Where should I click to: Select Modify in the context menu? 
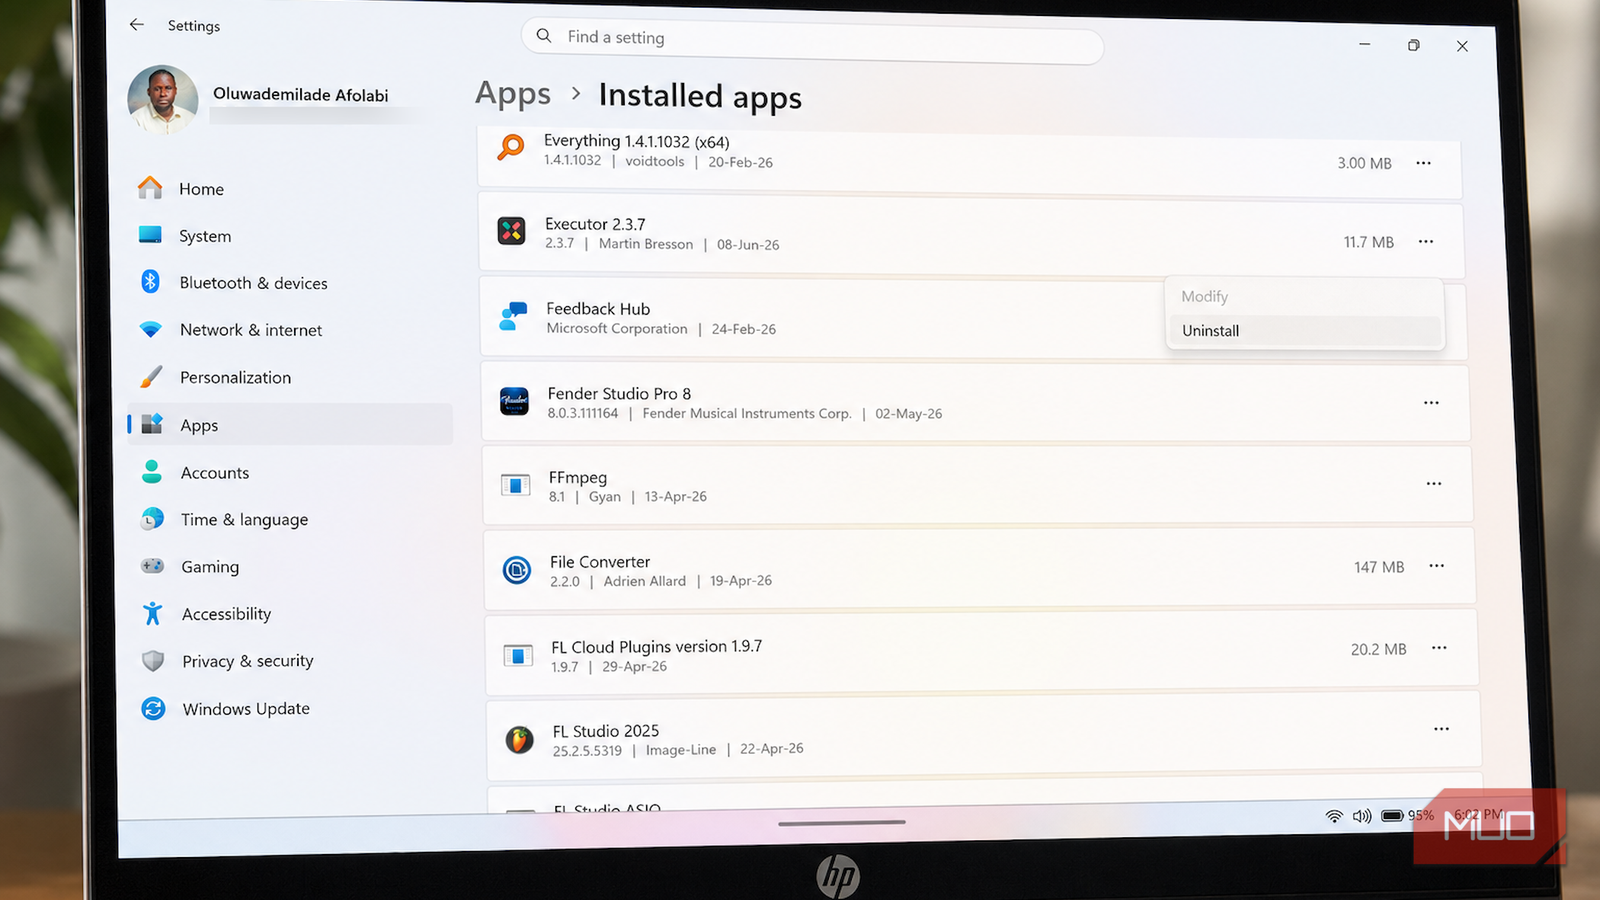pyautogui.click(x=1305, y=297)
